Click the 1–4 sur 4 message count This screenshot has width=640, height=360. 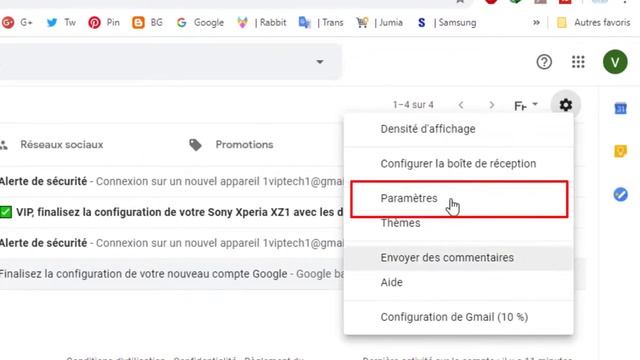click(x=413, y=105)
